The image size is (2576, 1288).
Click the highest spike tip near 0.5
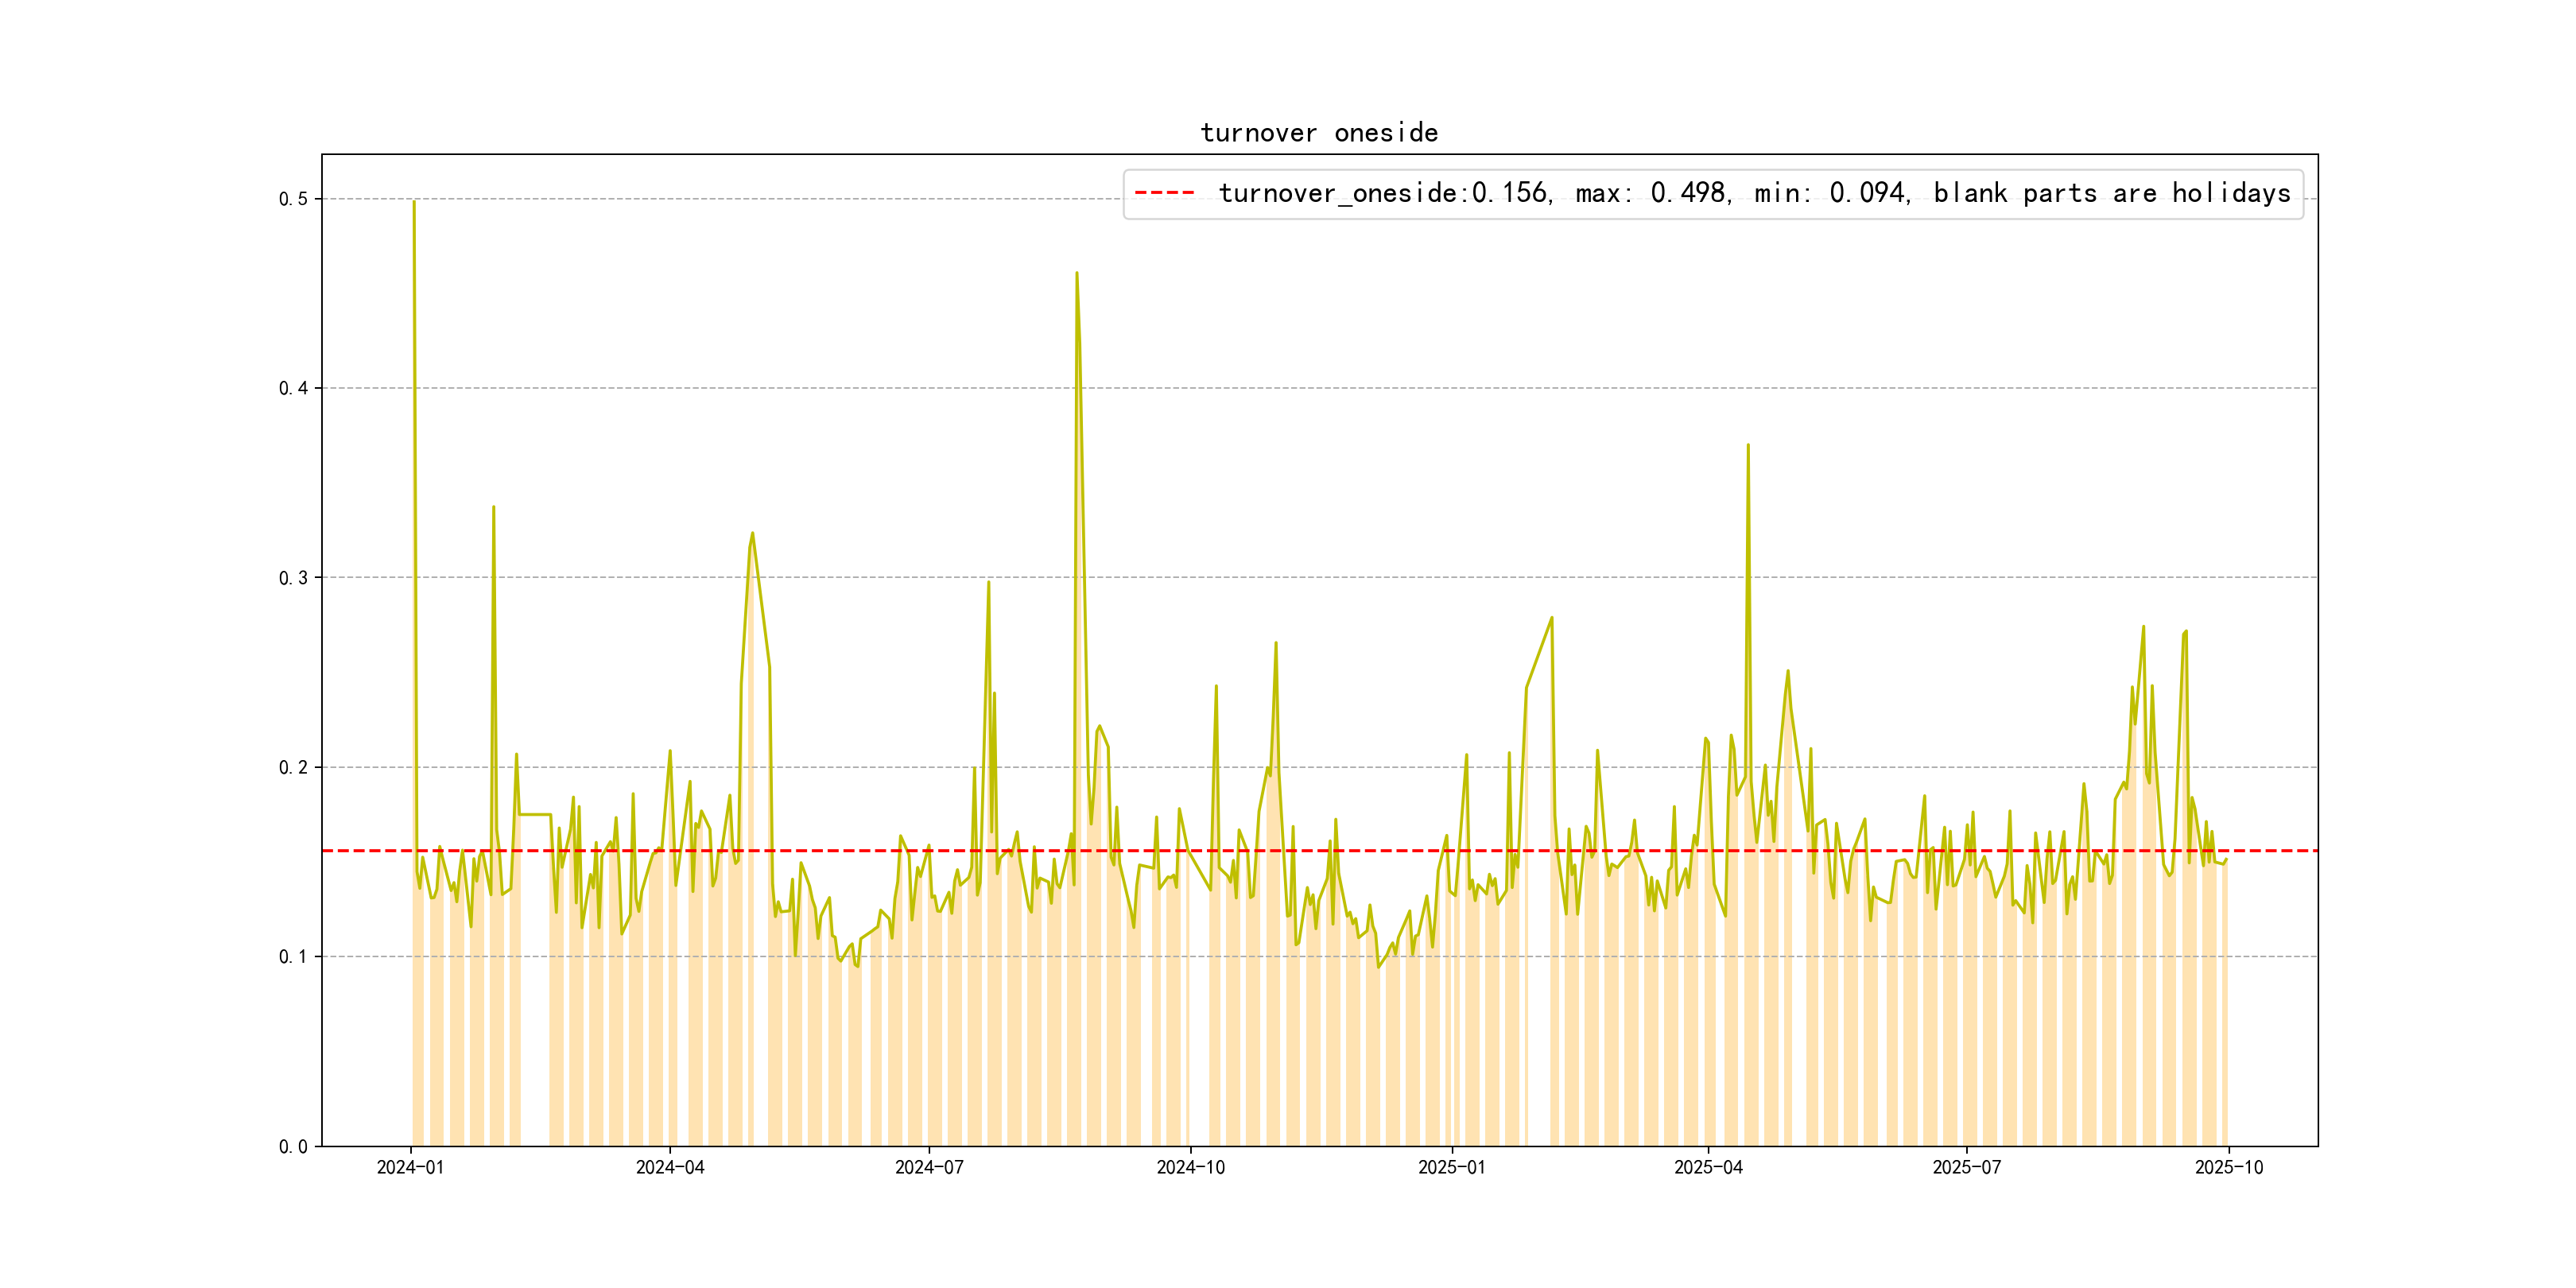[414, 202]
